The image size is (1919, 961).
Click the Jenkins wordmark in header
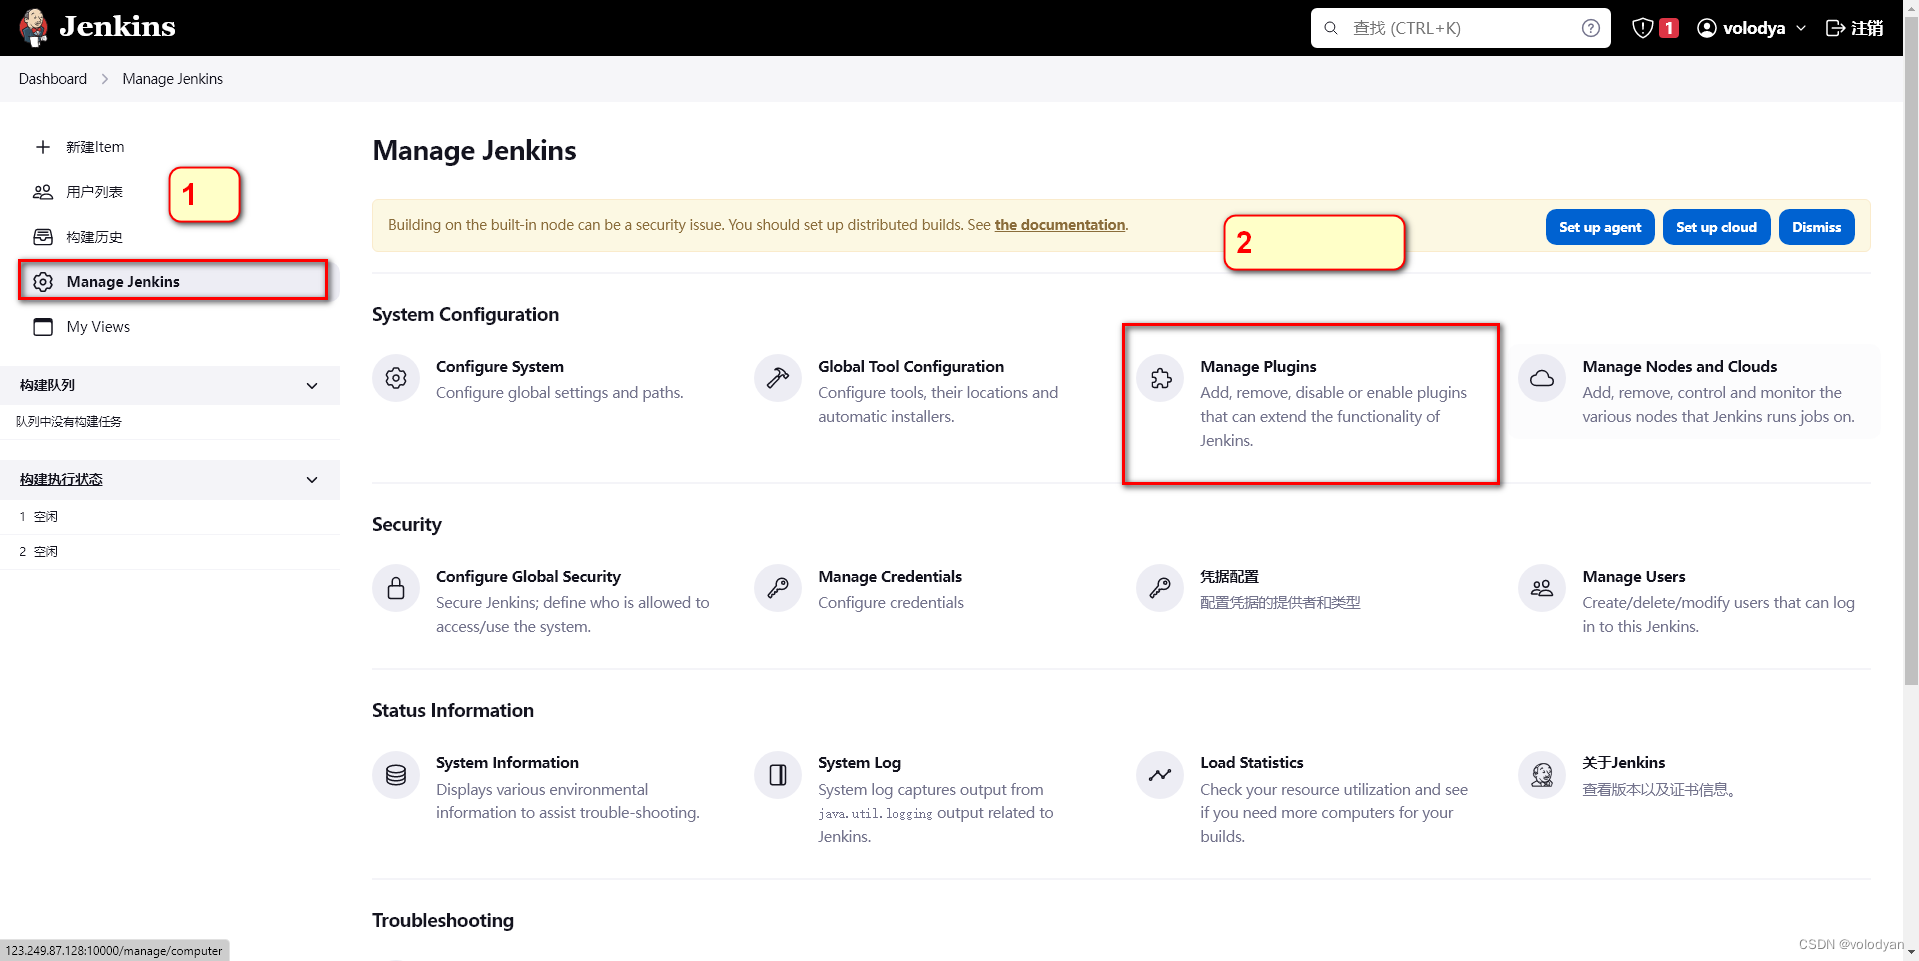[x=117, y=27]
